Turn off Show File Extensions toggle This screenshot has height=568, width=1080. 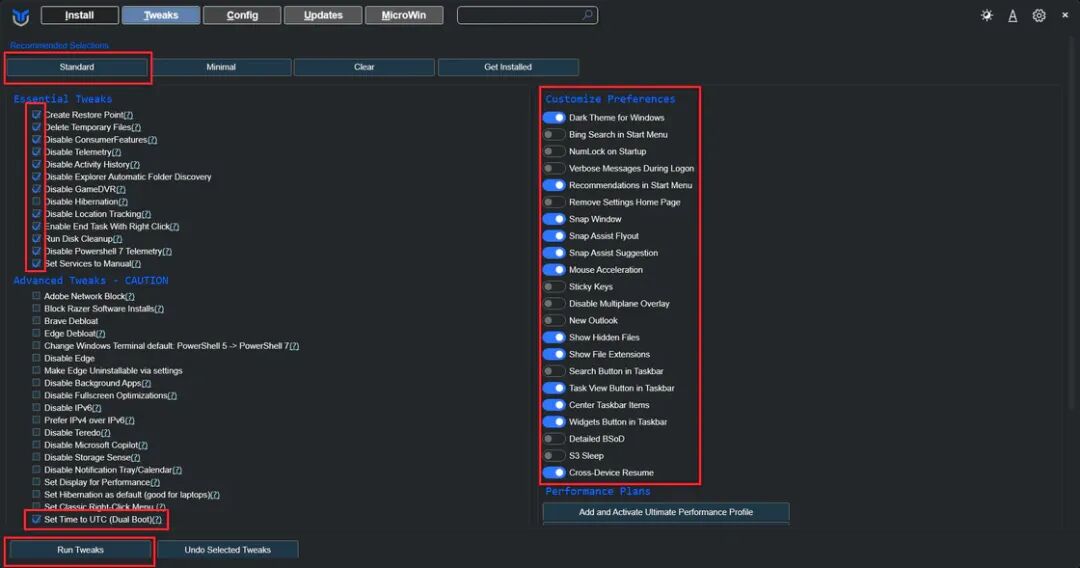(554, 354)
